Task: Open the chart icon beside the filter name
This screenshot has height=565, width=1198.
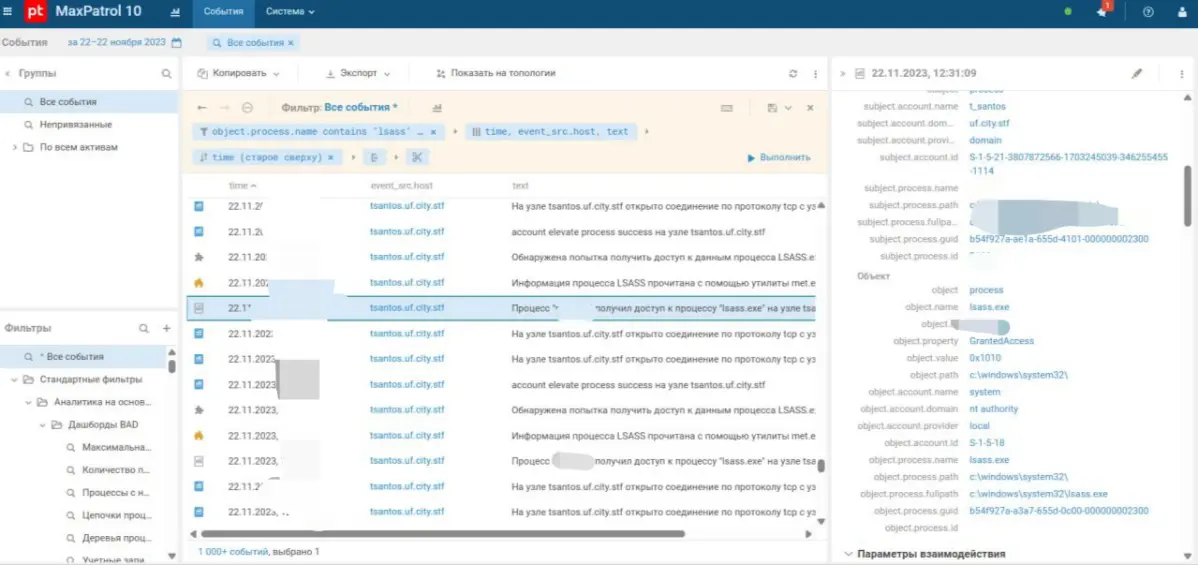Action: pyautogui.click(x=436, y=108)
